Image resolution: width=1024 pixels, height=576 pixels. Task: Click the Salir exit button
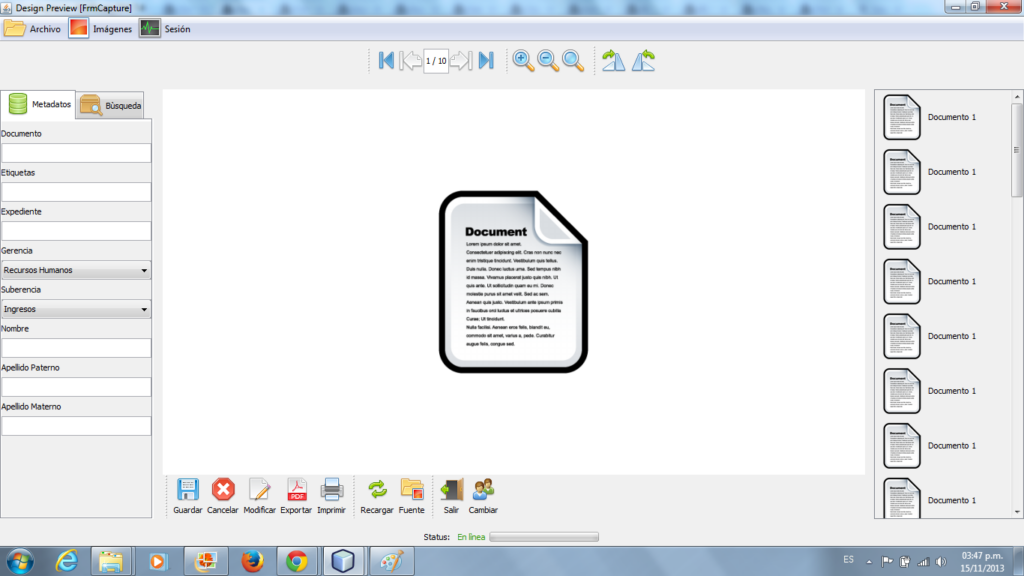tap(451, 490)
